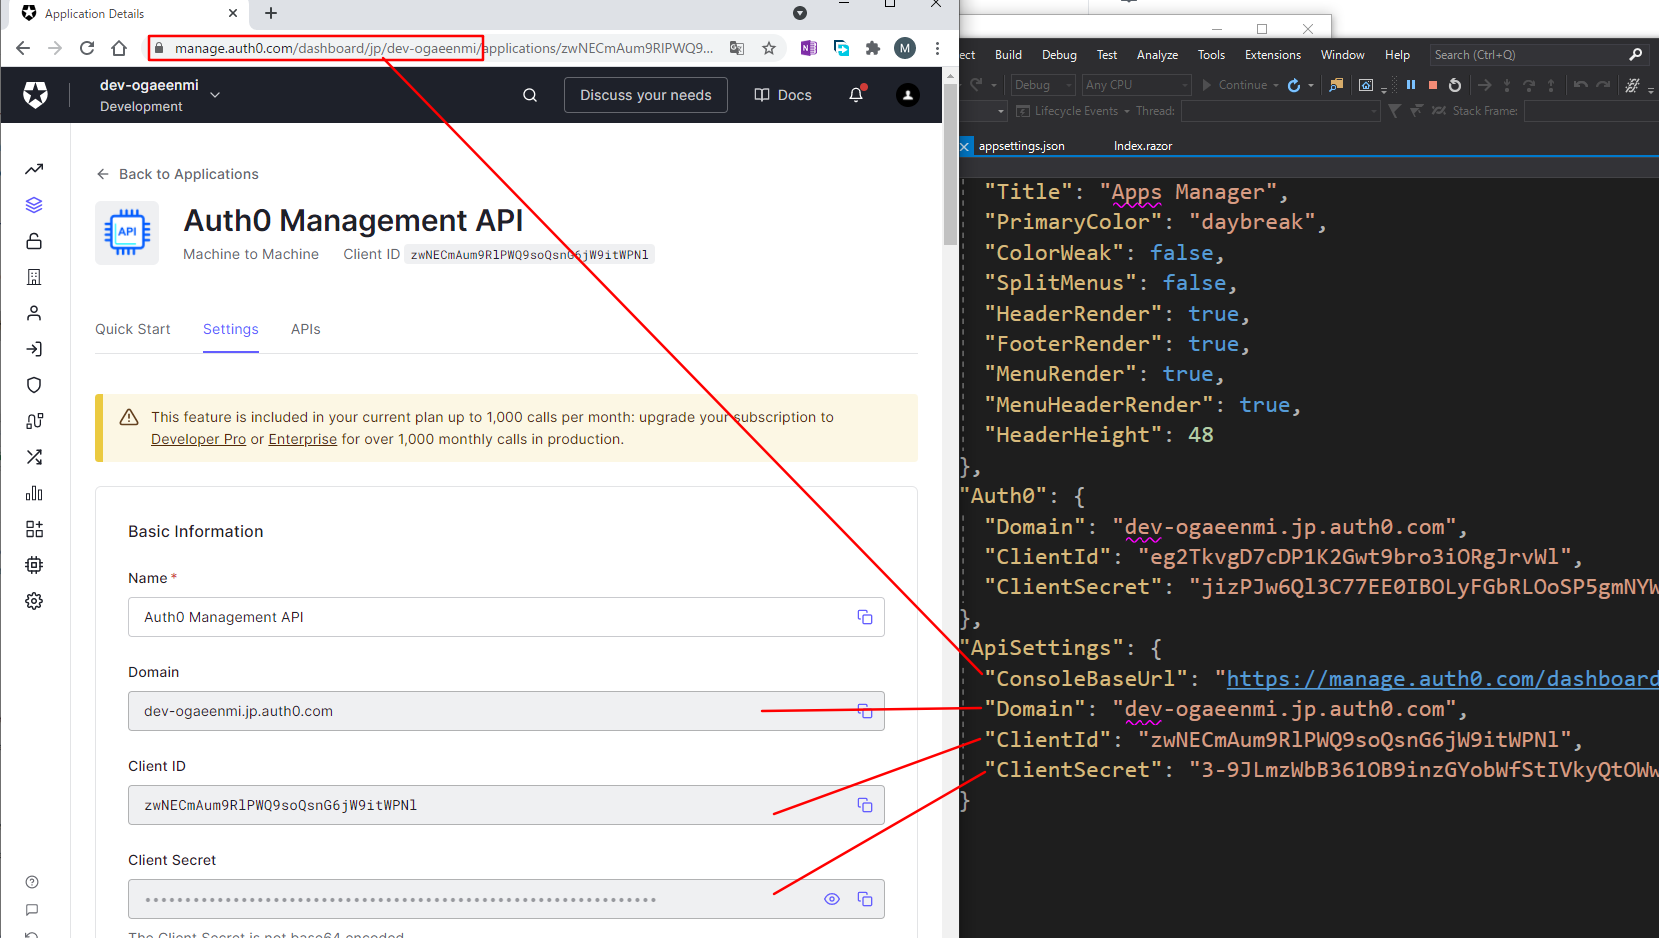Follow the Developer Pro link
Image resolution: width=1659 pixels, height=938 pixels.
198,439
